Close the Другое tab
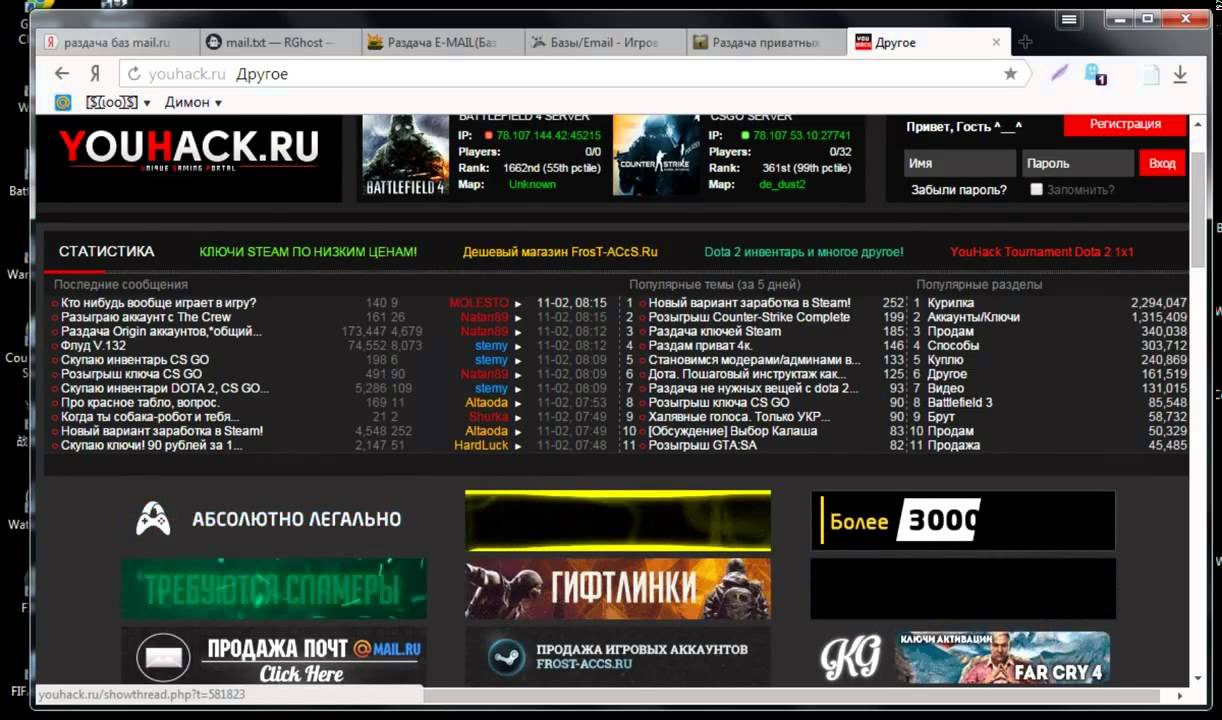The width and height of the screenshot is (1222, 720). point(996,42)
